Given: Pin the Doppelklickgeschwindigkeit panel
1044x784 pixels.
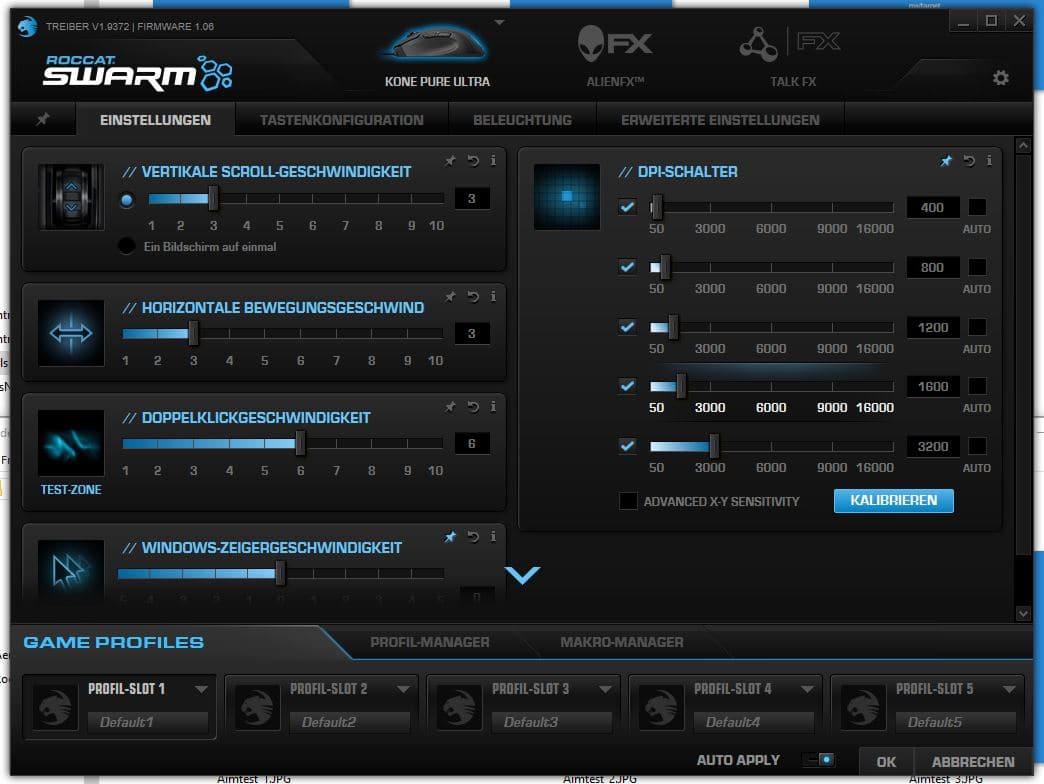Looking at the screenshot, I should 450,407.
